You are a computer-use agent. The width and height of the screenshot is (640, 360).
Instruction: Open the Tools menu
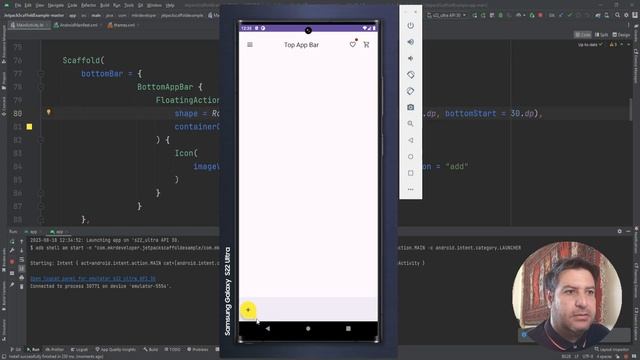(129, 5)
